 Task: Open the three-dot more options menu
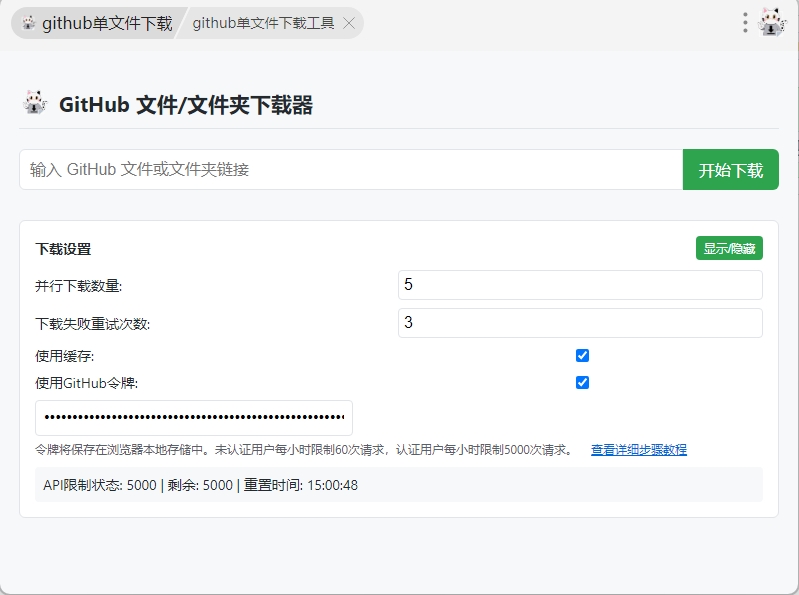[x=745, y=23]
